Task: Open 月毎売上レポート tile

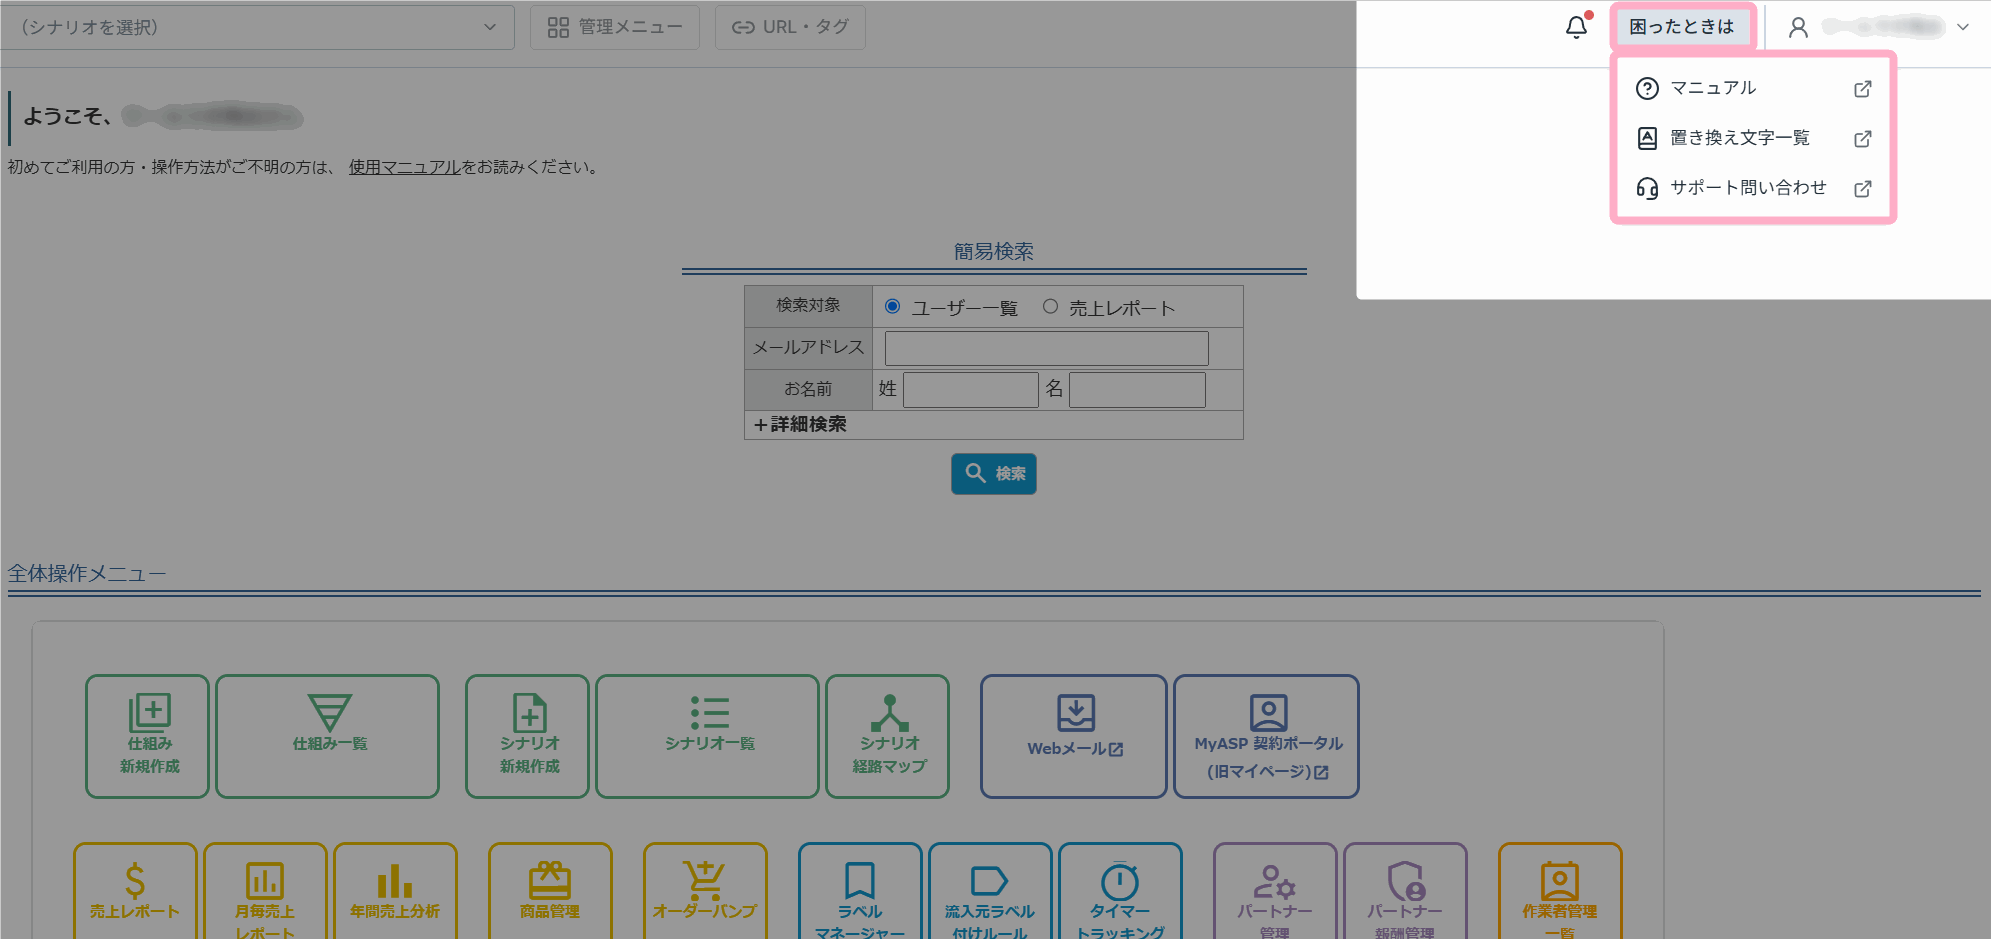Action: point(265,891)
